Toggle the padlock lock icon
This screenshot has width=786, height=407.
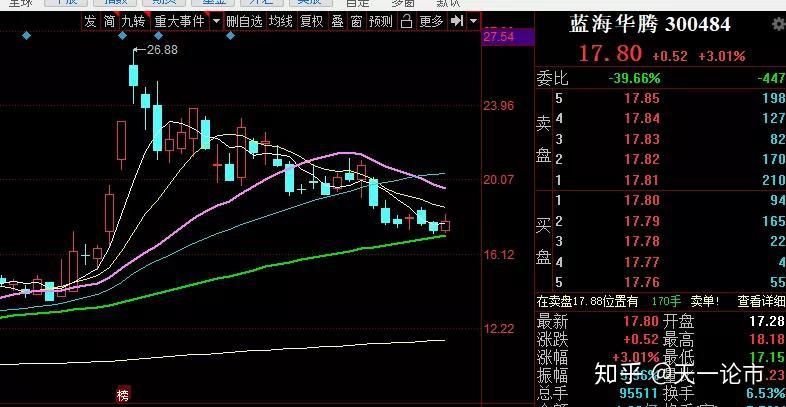[407, 22]
